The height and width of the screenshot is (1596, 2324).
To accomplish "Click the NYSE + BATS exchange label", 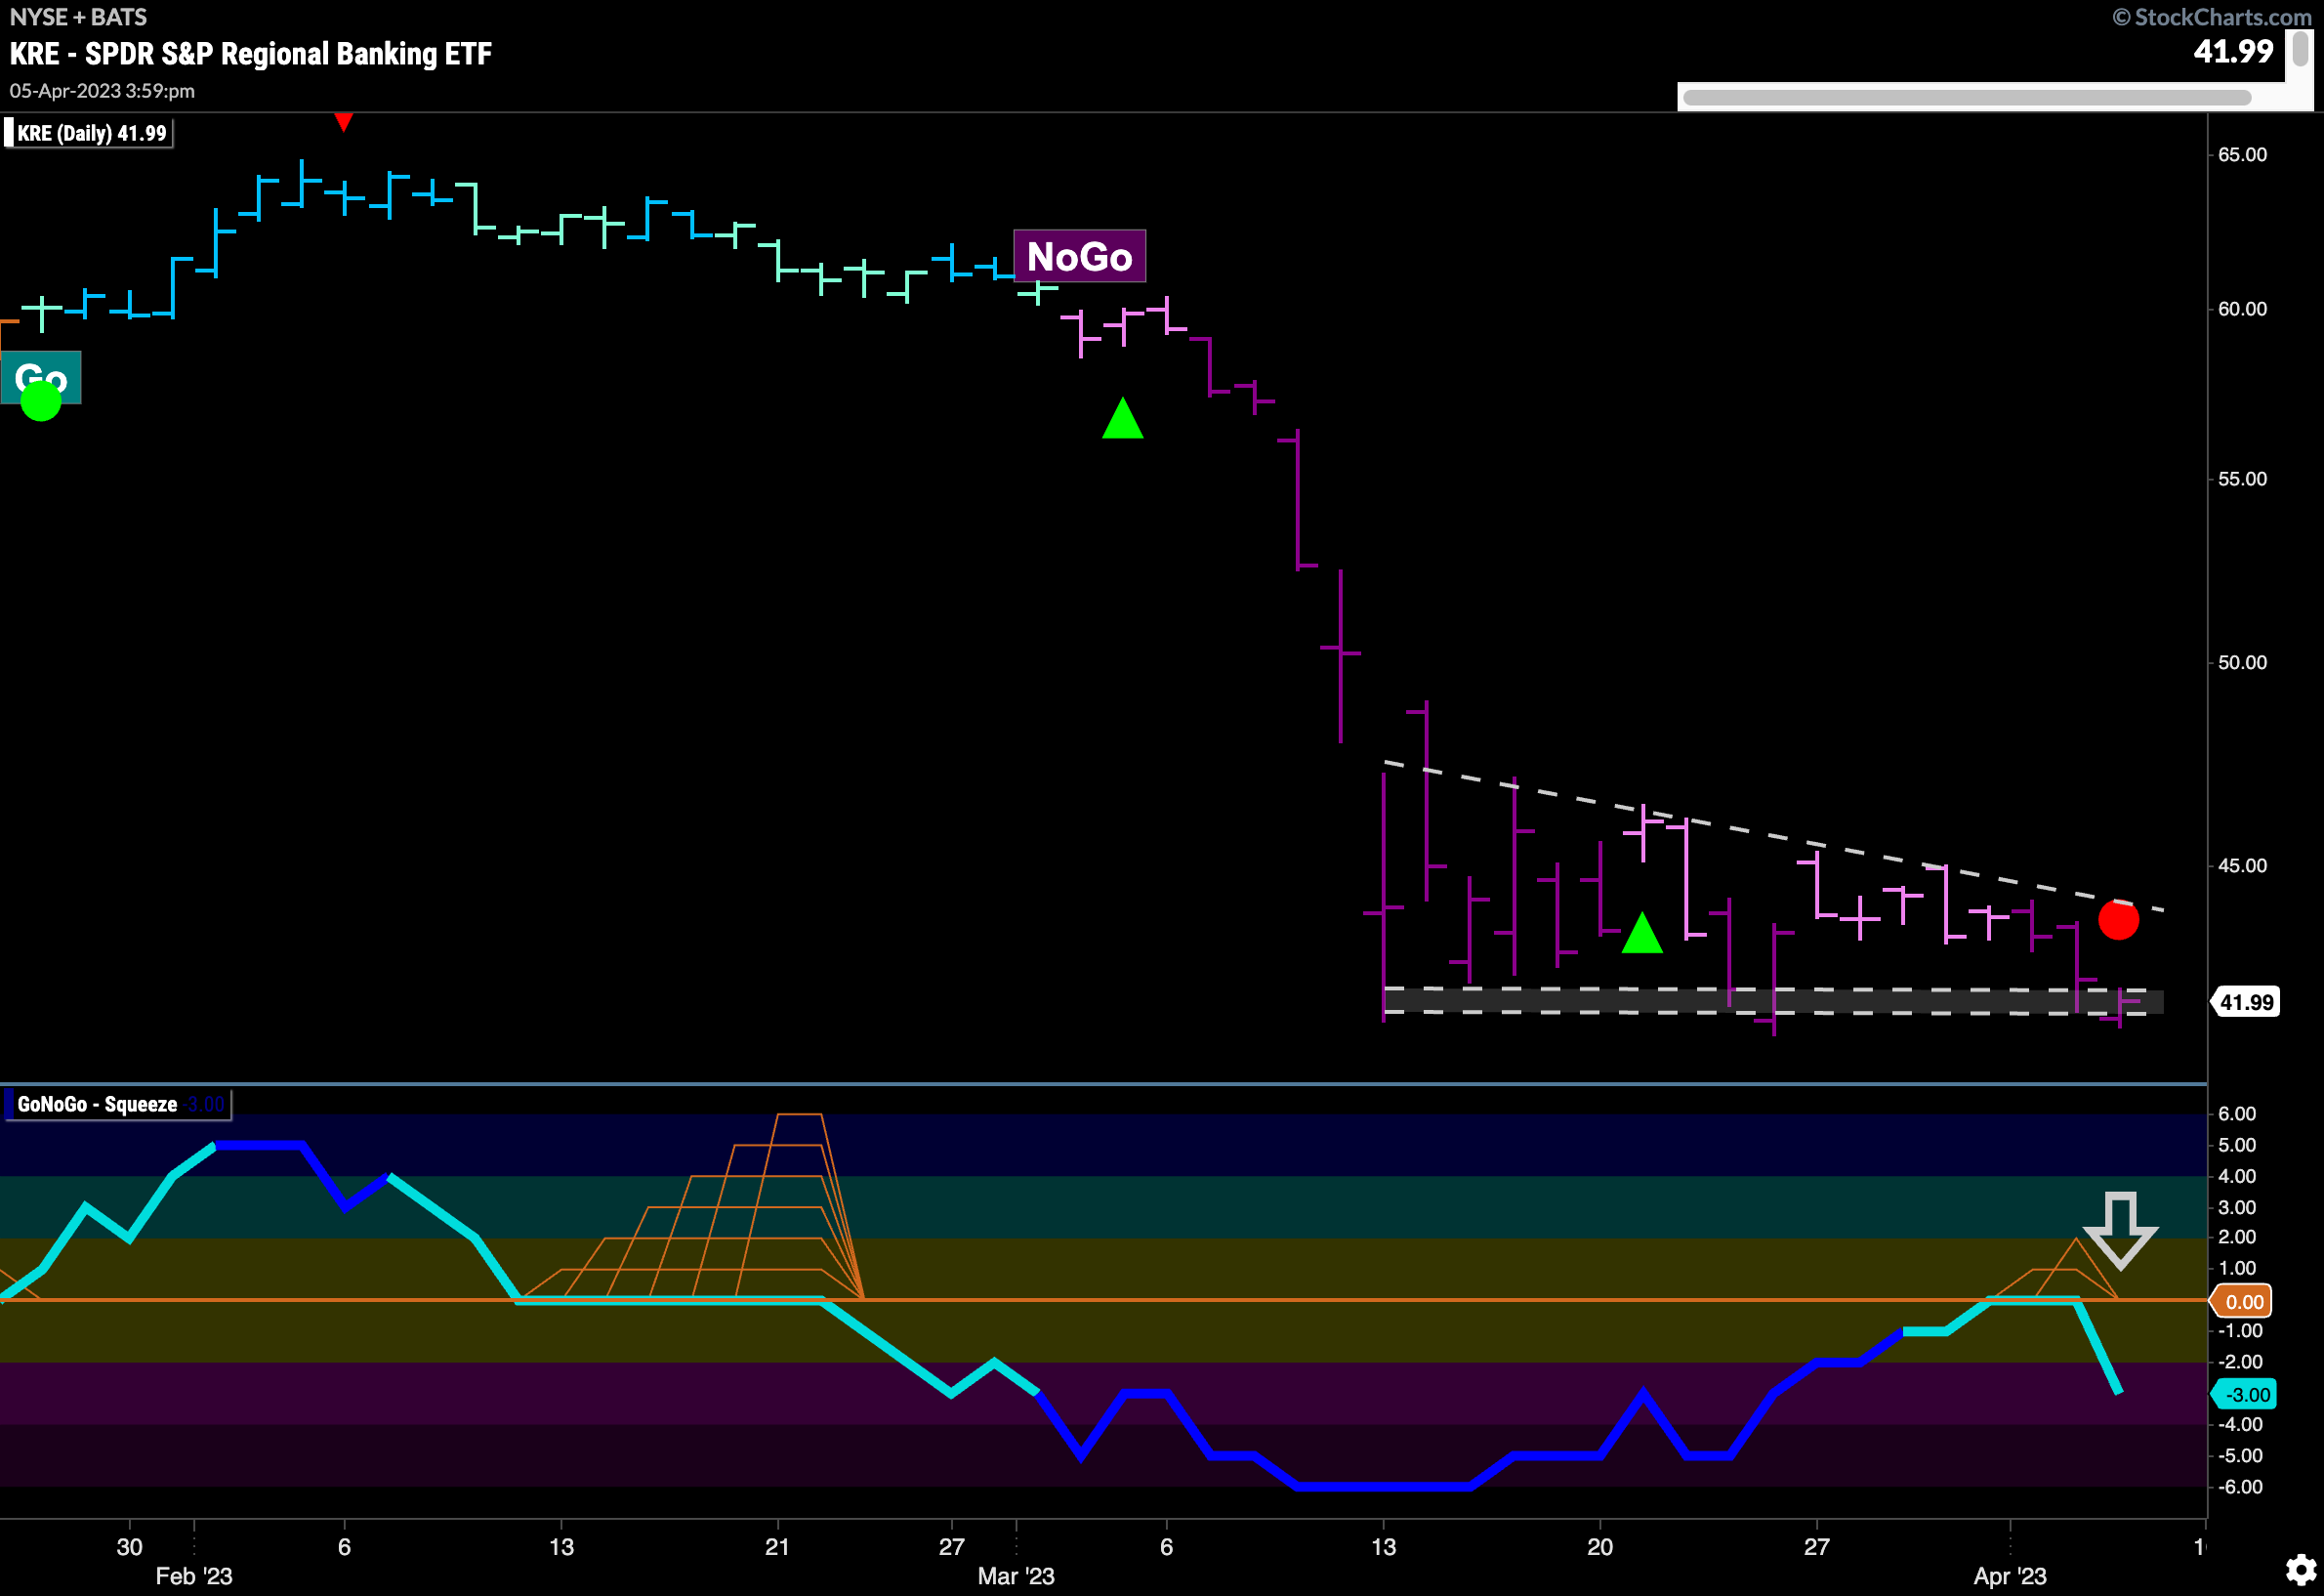I will pyautogui.click(x=78, y=17).
